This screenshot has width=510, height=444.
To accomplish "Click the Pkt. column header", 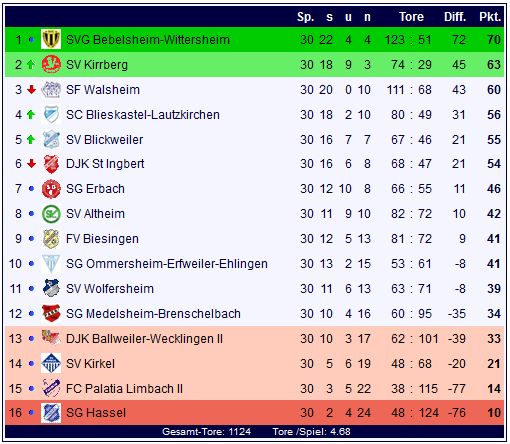I will [x=490, y=17].
